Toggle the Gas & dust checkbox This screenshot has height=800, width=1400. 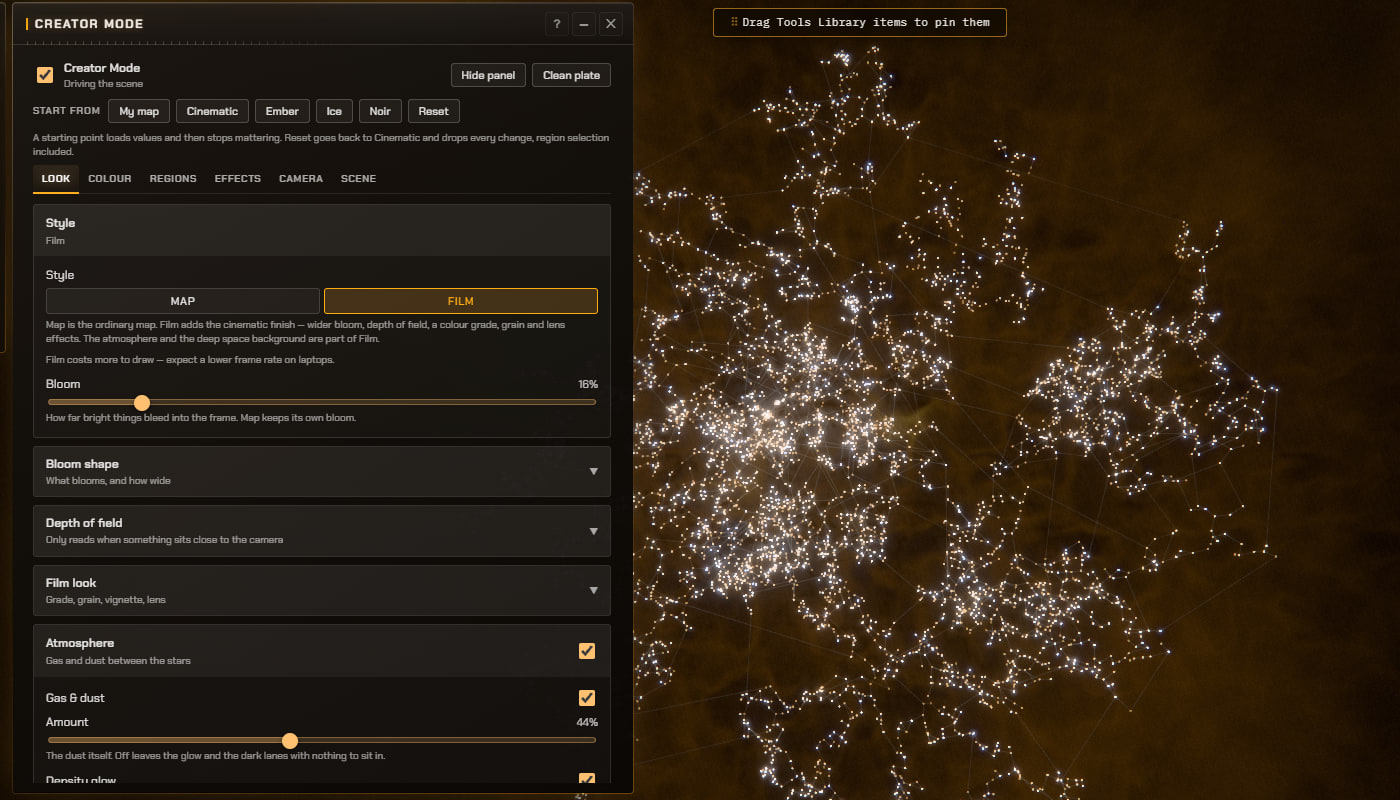pyautogui.click(x=587, y=698)
